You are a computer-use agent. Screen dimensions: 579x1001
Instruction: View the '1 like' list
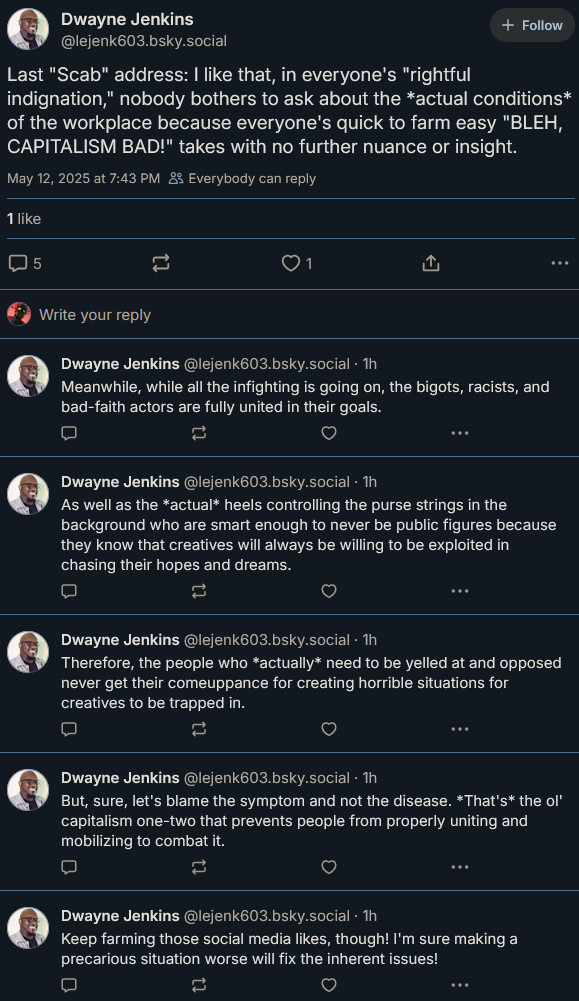tap(24, 219)
